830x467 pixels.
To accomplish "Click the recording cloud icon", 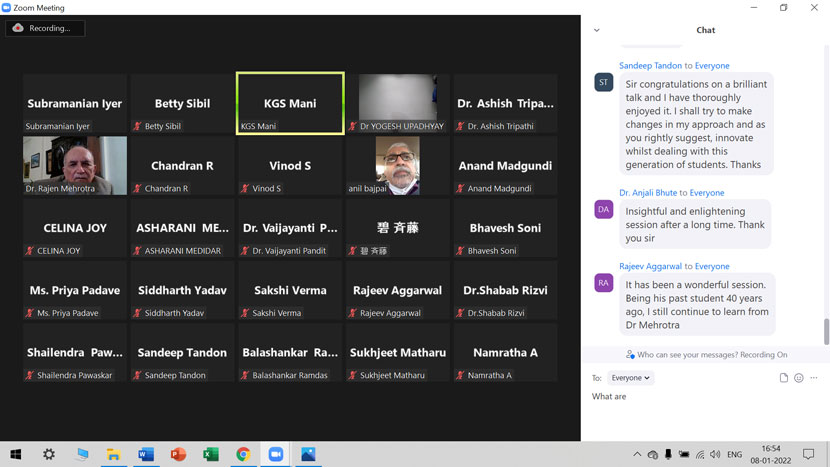I will click(x=18, y=28).
